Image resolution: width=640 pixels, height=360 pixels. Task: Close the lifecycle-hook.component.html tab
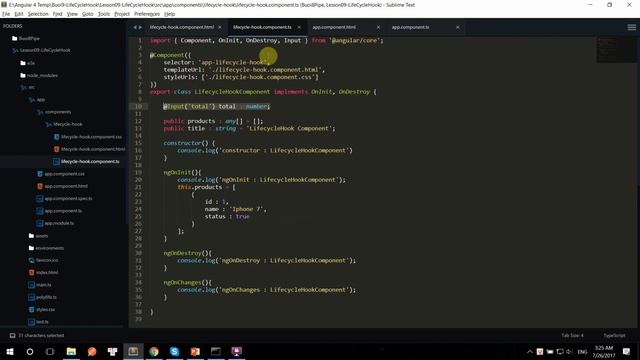[x=220, y=27]
